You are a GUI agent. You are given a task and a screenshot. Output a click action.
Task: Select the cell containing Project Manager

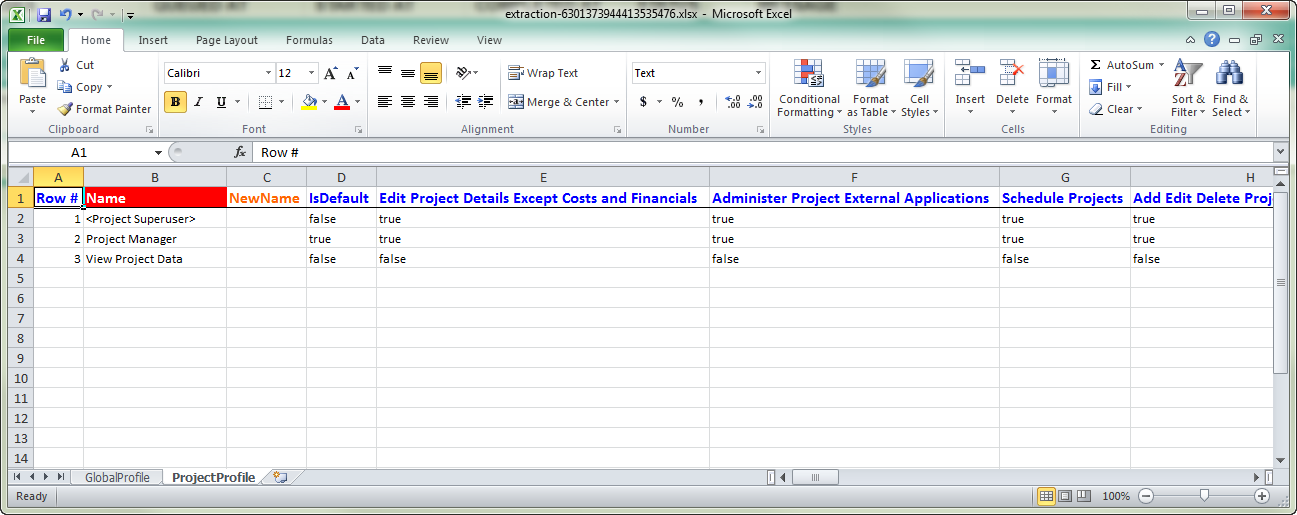[154, 239]
